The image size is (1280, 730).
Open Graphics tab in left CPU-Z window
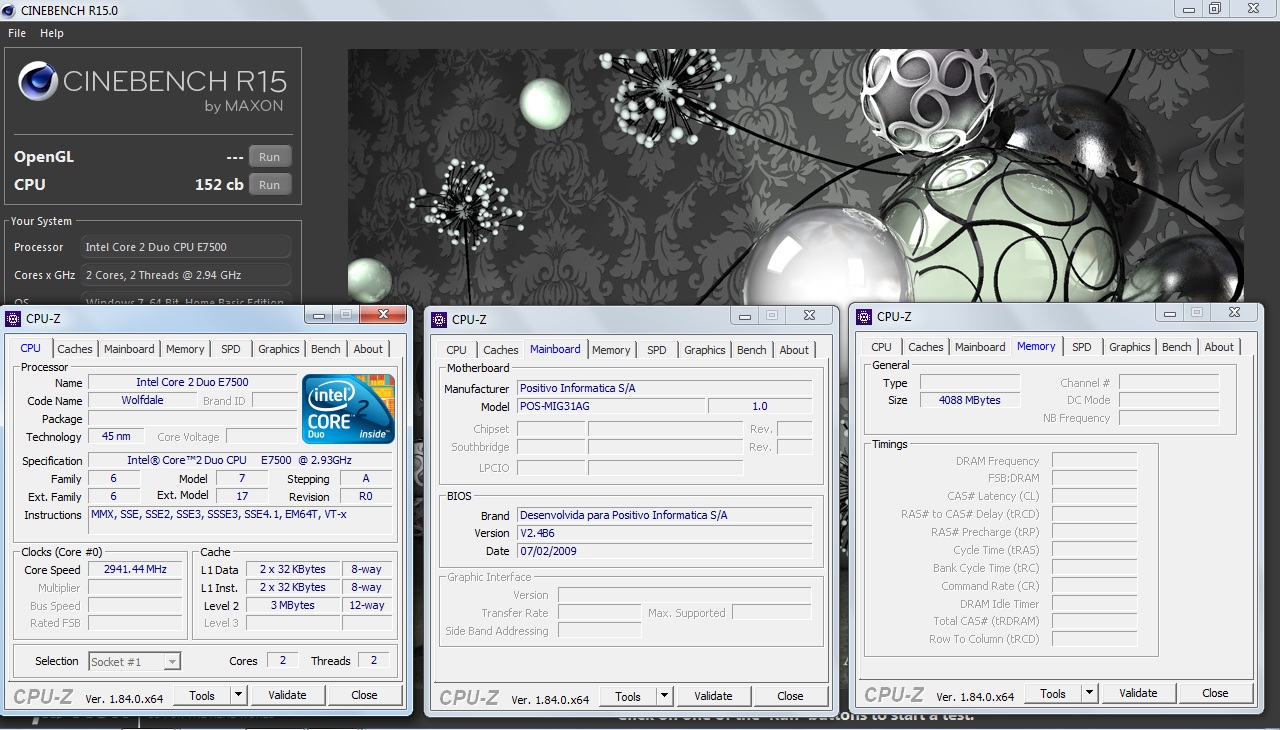coord(279,349)
